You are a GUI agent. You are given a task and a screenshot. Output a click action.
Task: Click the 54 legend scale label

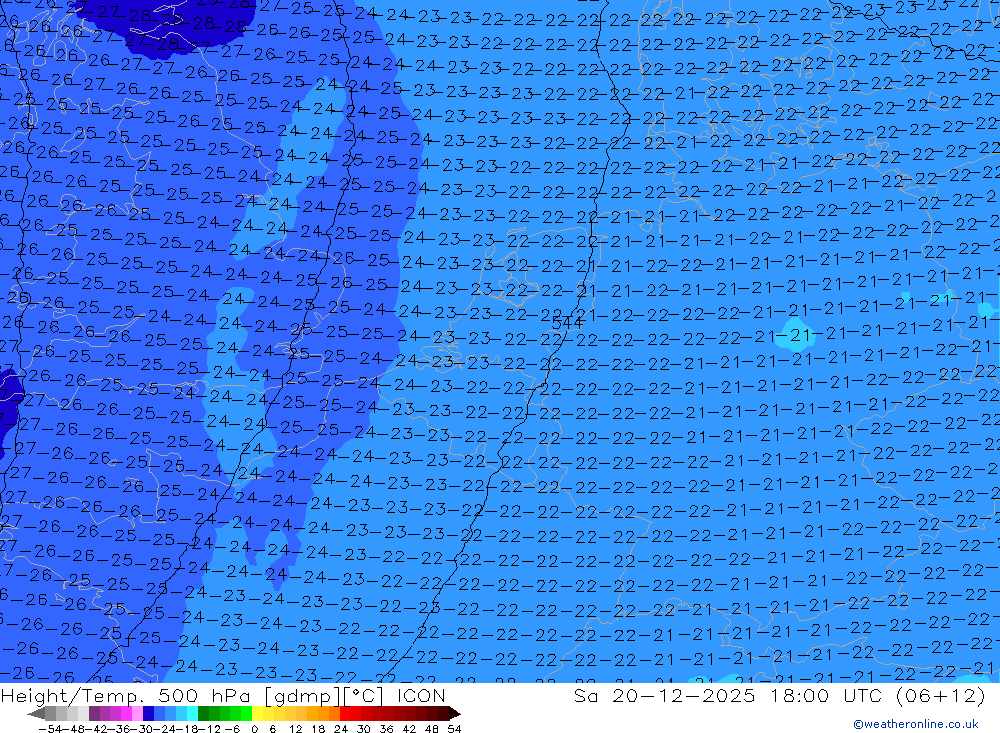[454, 729]
